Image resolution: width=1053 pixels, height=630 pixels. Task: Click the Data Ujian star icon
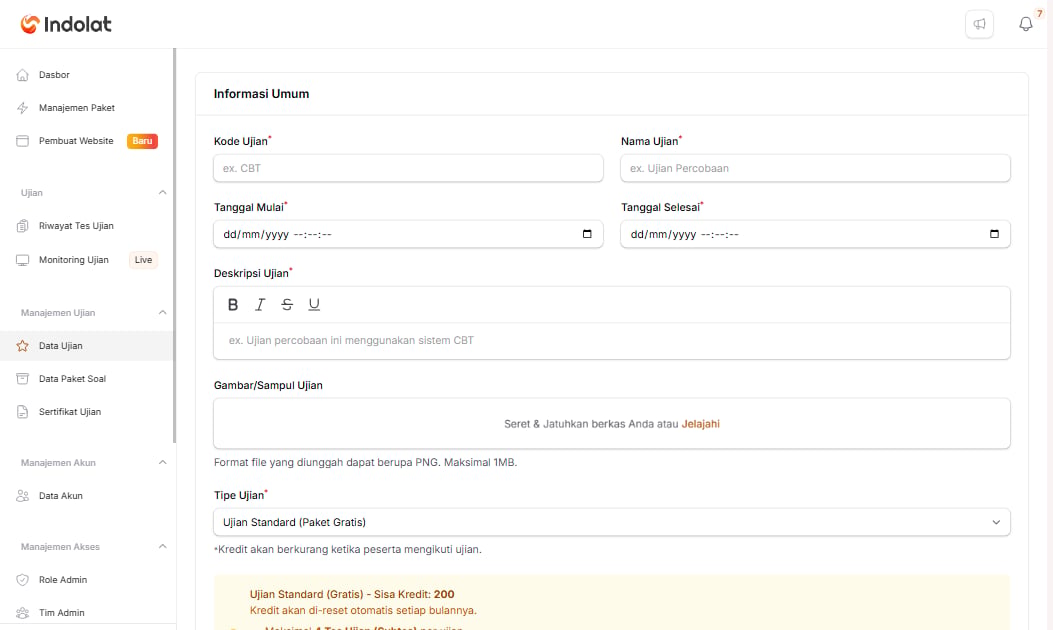(x=22, y=346)
